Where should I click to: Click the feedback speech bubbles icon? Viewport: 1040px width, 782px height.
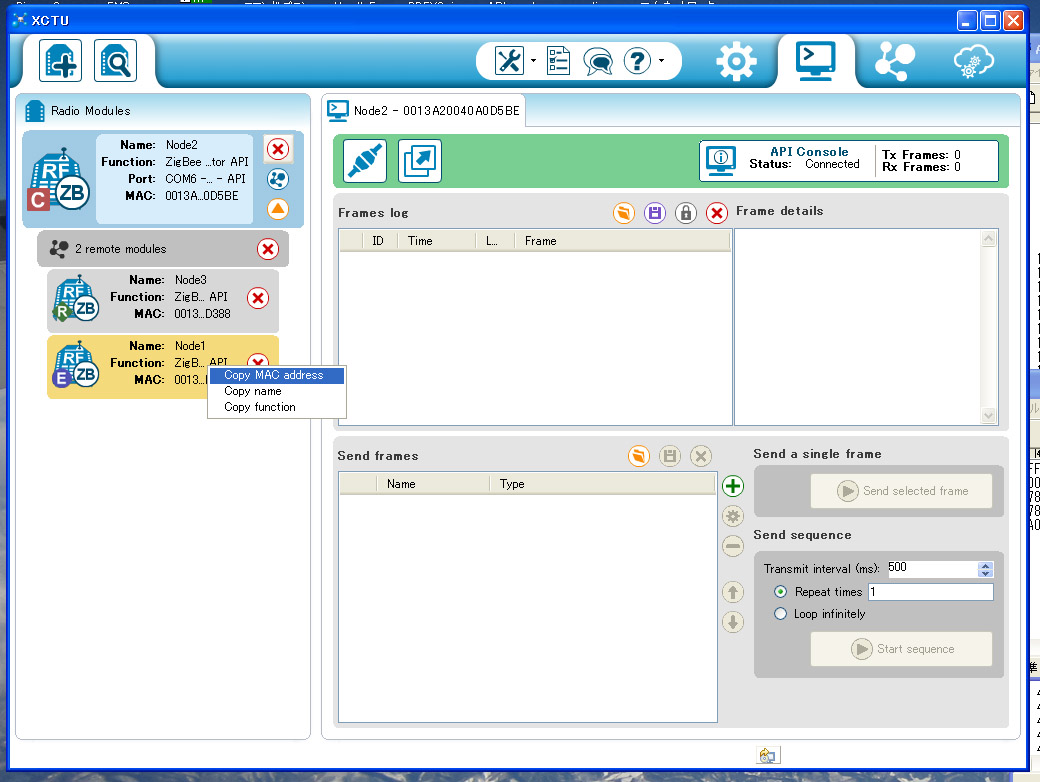[x=598, y=62]
